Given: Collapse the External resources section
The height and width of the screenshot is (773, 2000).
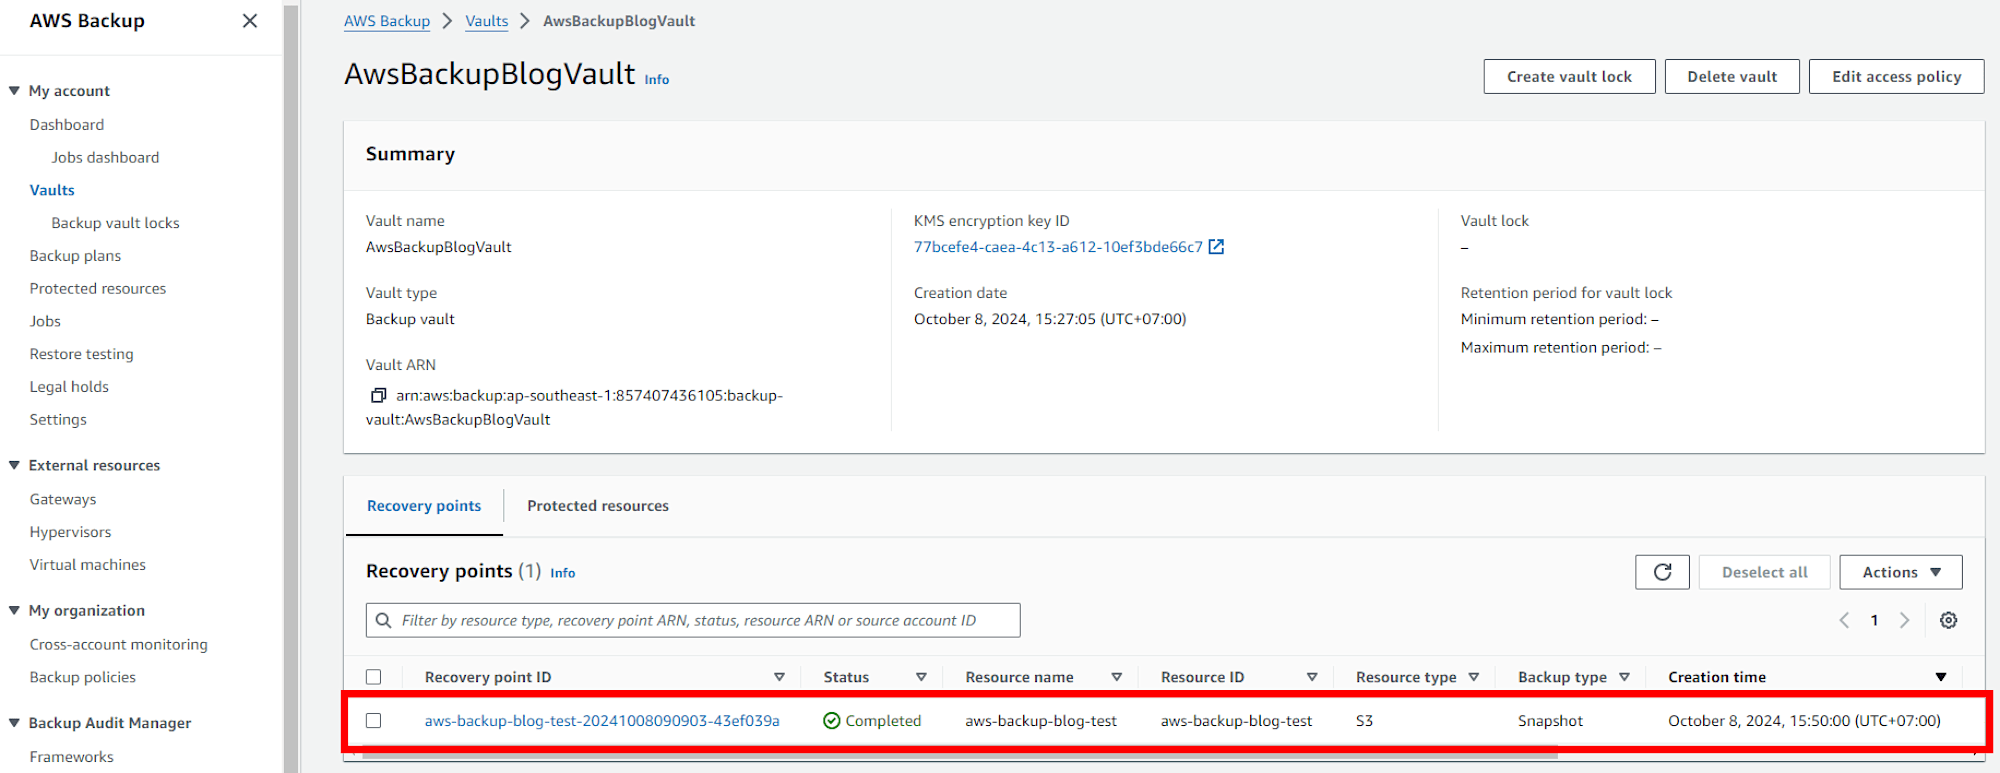Looking at the screenshot, I should [14, 465].
